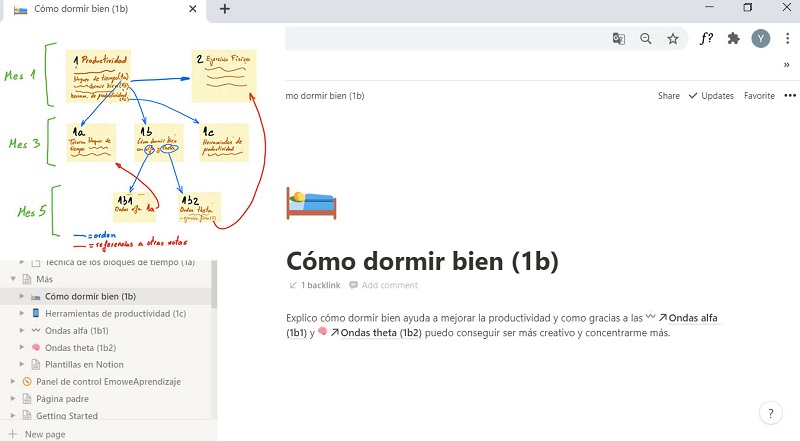This screenshot has width=800, height=441.
Task: Open Updates in the Notion top bar
Action: coord(711,95)
